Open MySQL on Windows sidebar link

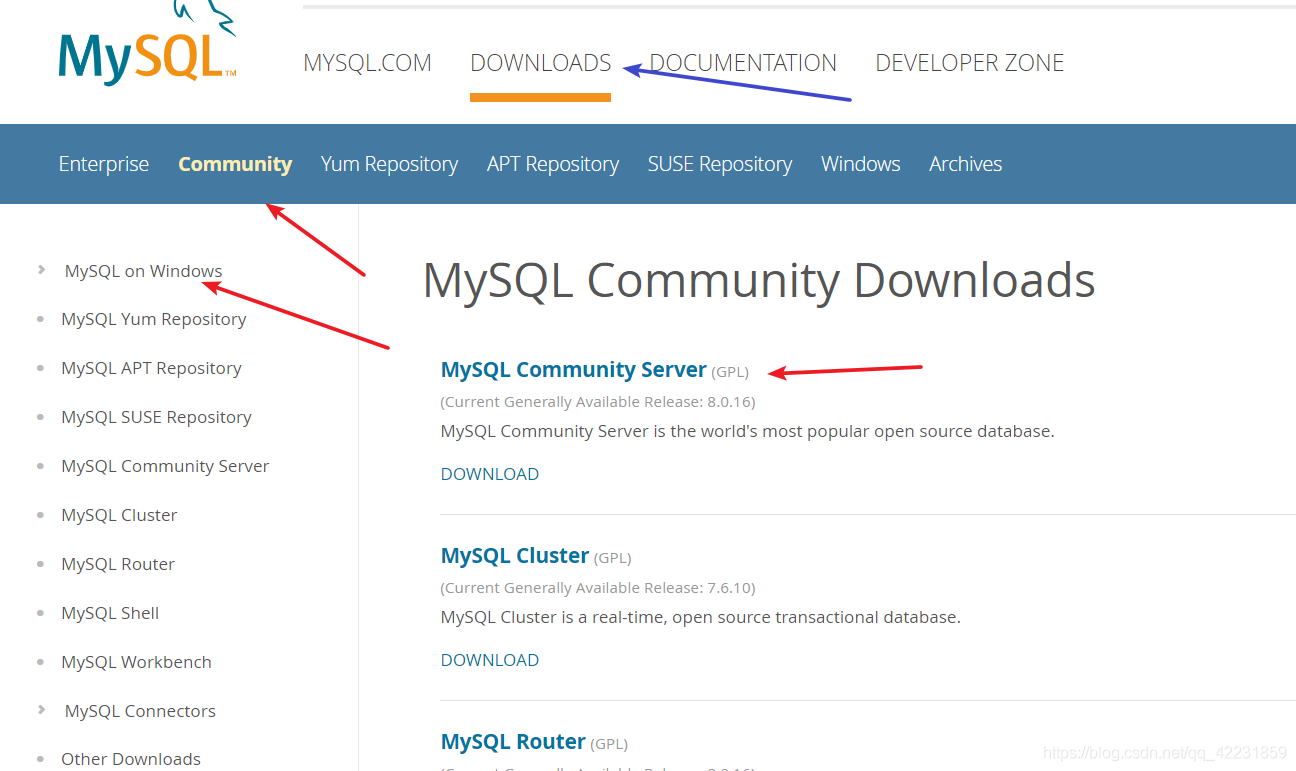(x=143, y=271)
